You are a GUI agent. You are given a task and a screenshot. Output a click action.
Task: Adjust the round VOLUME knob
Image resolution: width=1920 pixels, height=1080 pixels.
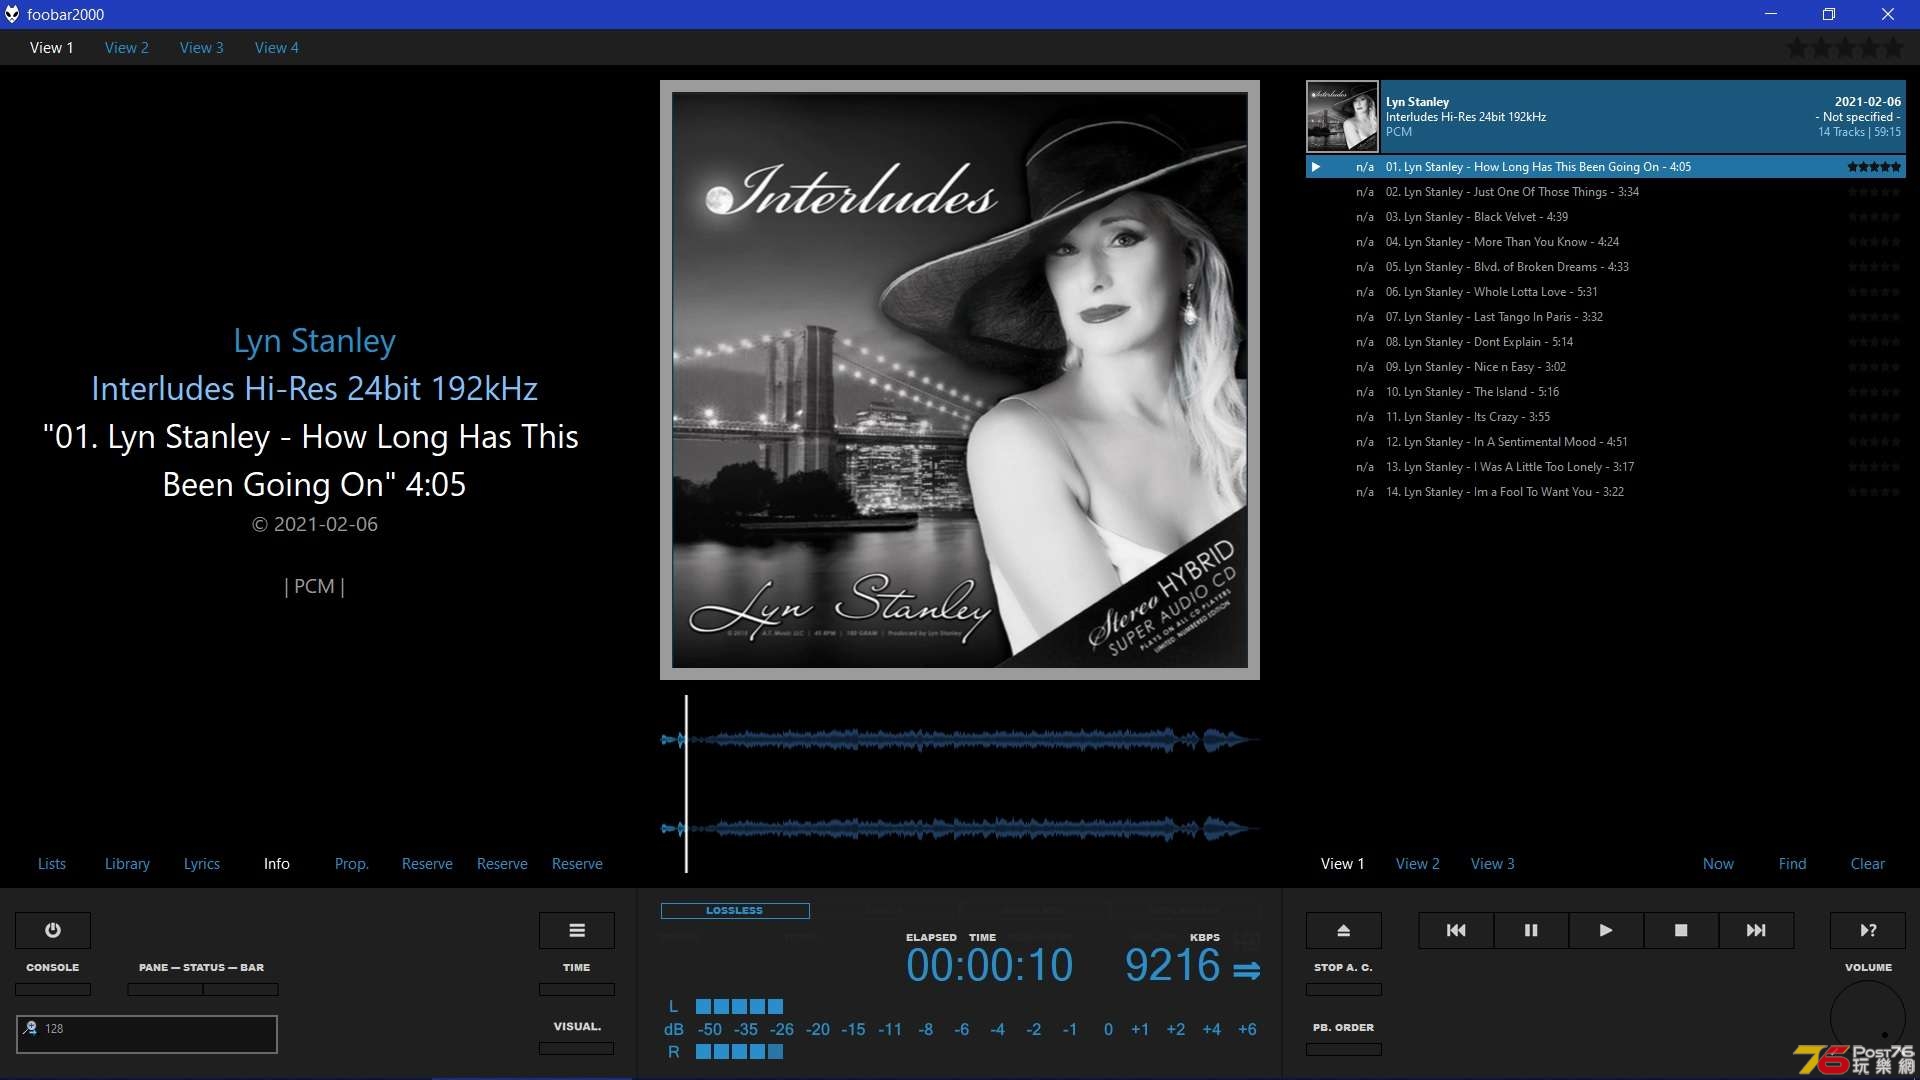(x=1868, y=1018)
